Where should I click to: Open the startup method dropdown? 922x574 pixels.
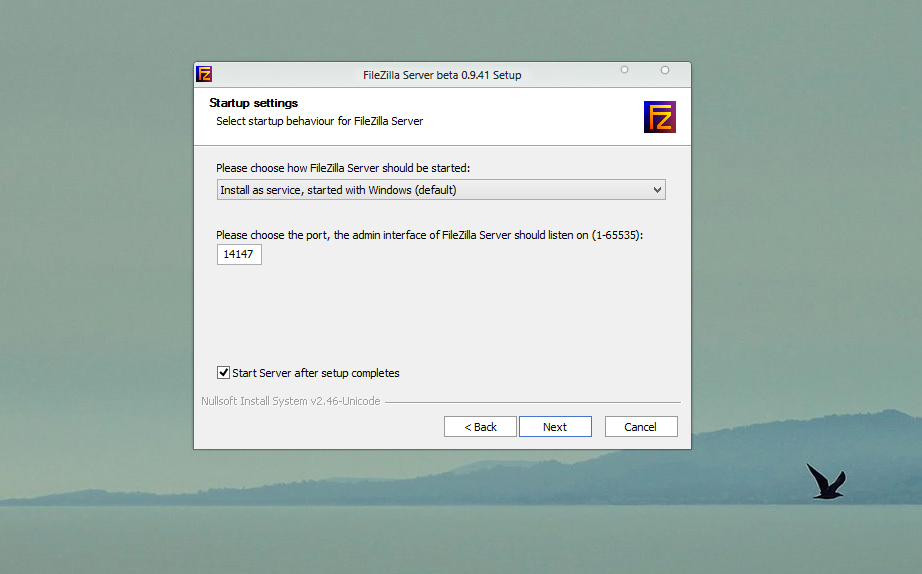(x=441, y=190)
